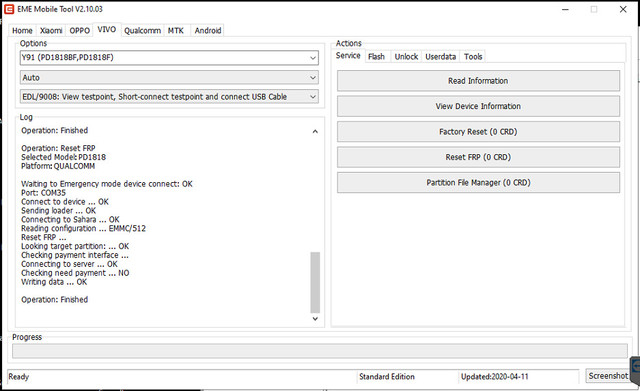Click 'Updated:2020-04-11' status entry

(494, 377)
